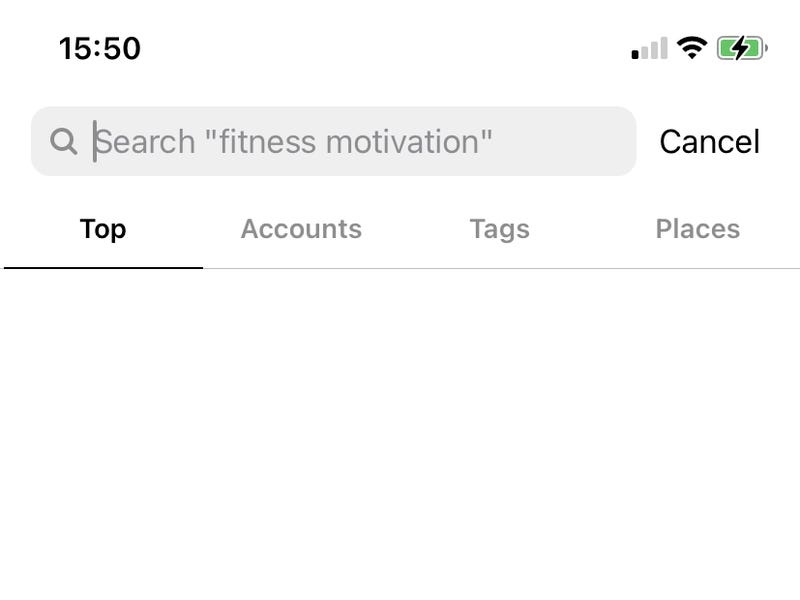Click the word "Search" in the placeholder
The width and height of the screenshot is (800, 600).
pyautogui.click(x=146, y=142)
